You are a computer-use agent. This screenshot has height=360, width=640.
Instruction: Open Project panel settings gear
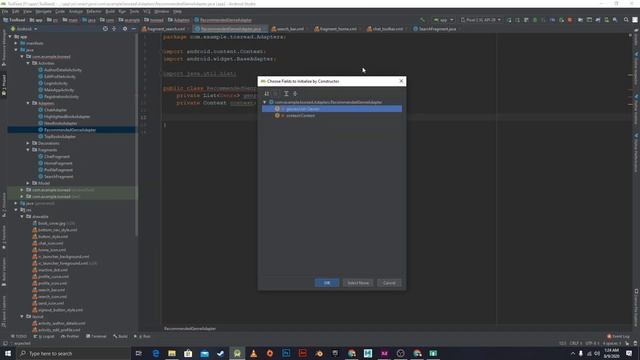(x=125, y=29)
